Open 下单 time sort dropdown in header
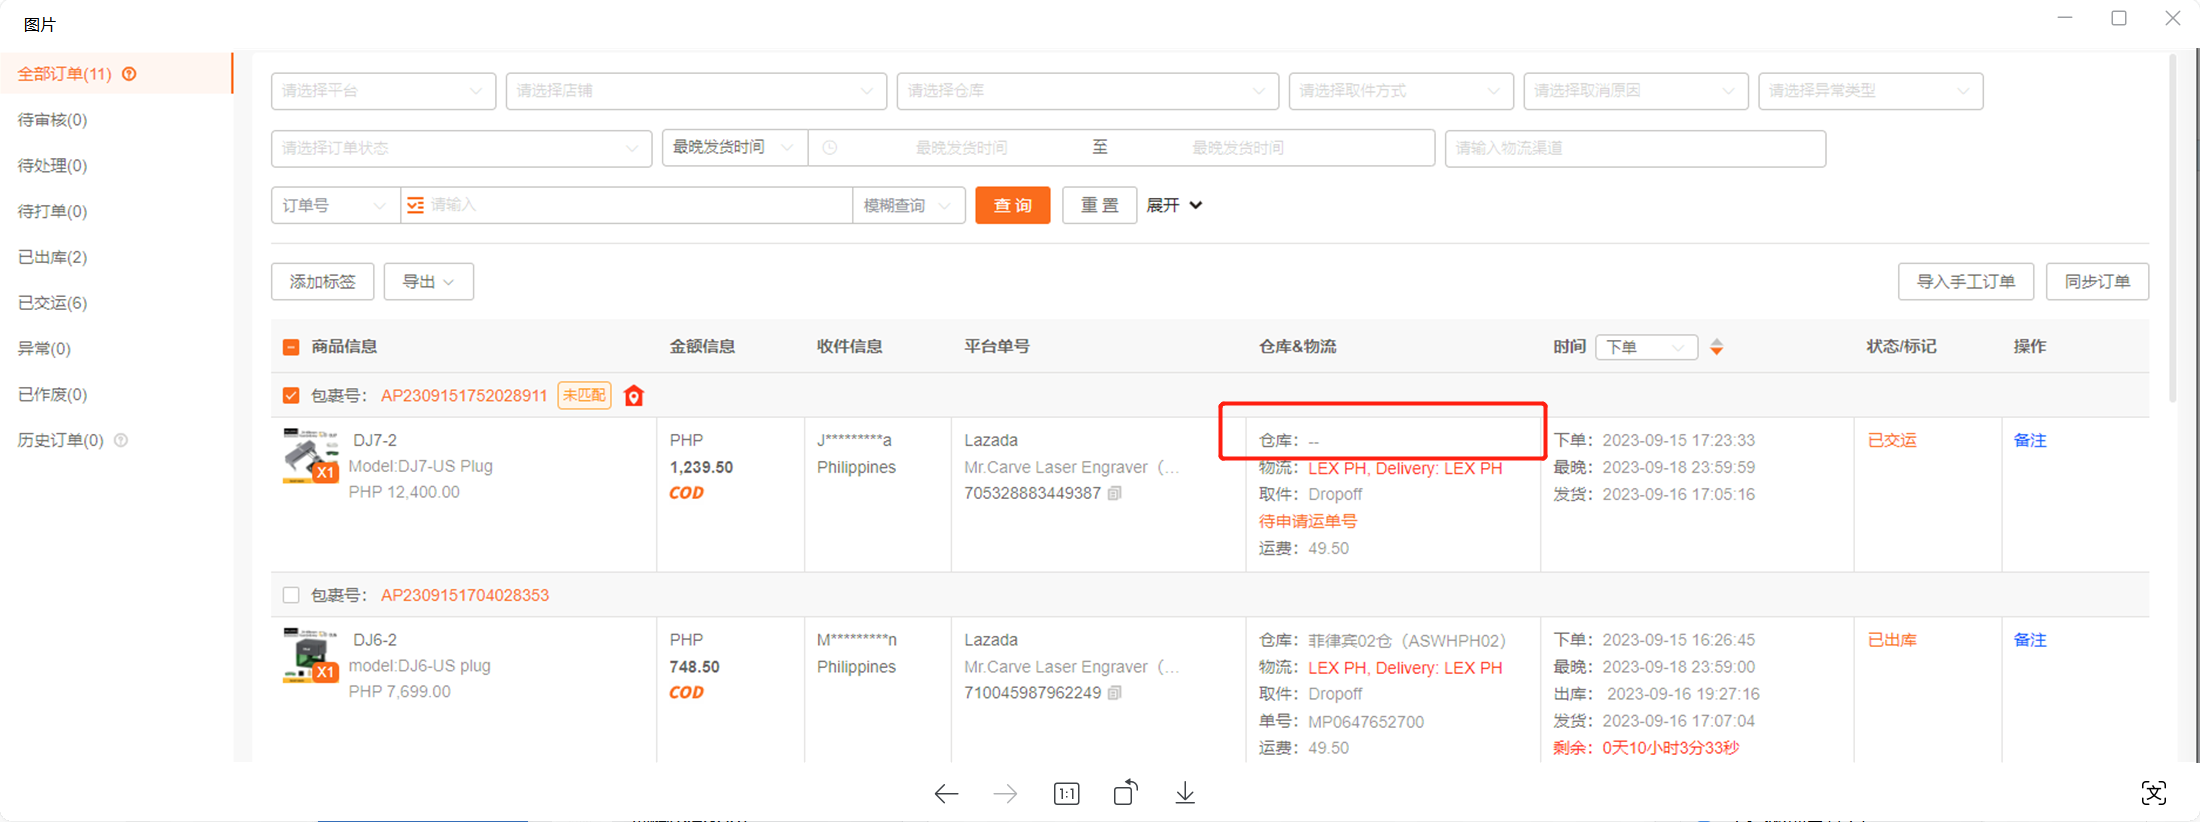This screenshot has height=822, width=2200. (1646, 347)
